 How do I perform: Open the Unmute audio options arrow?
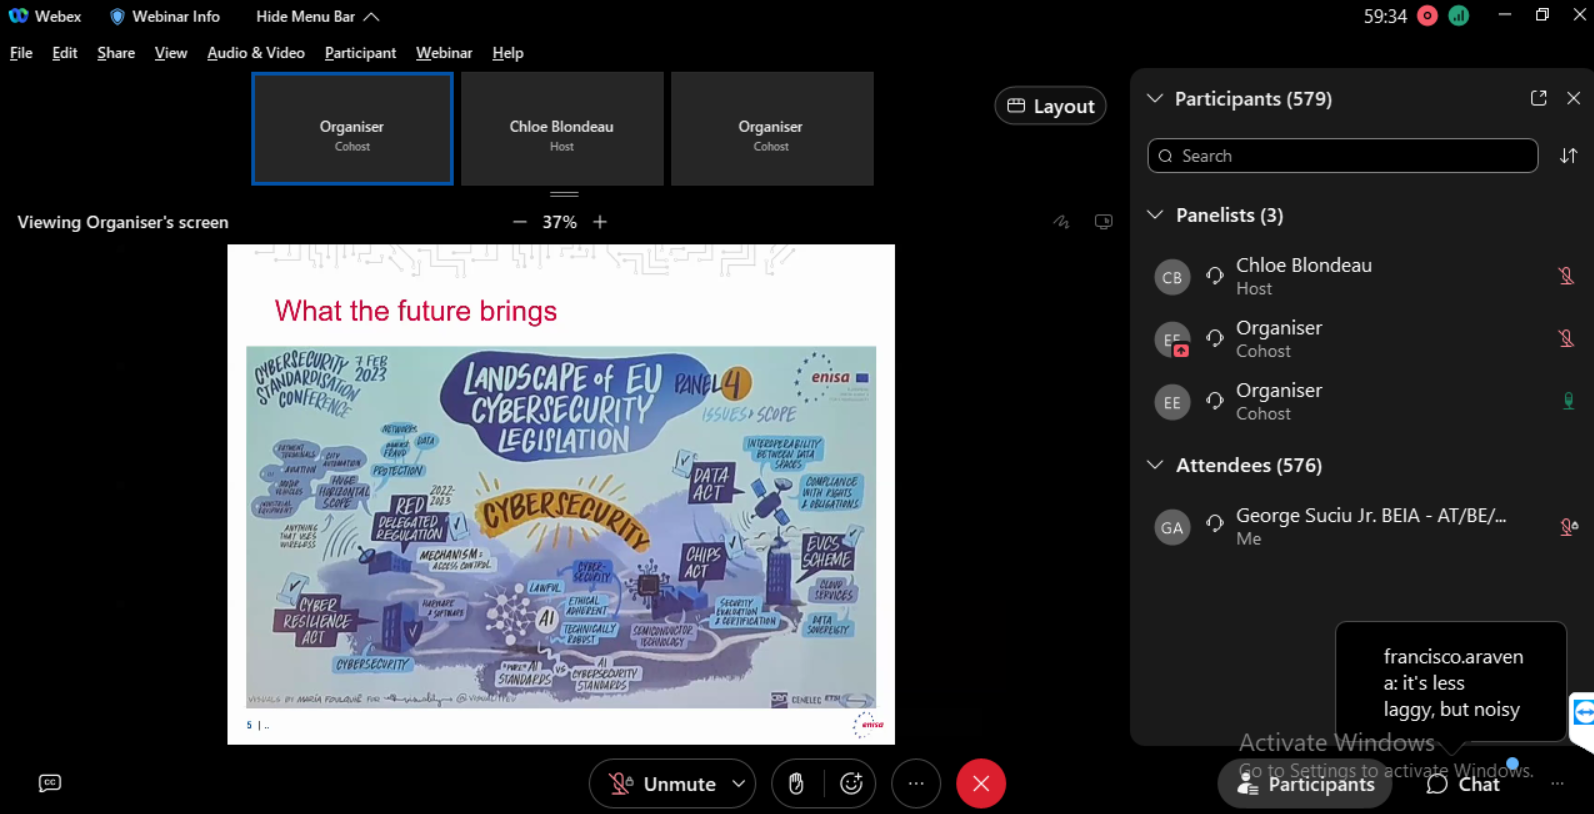point(738,784)
